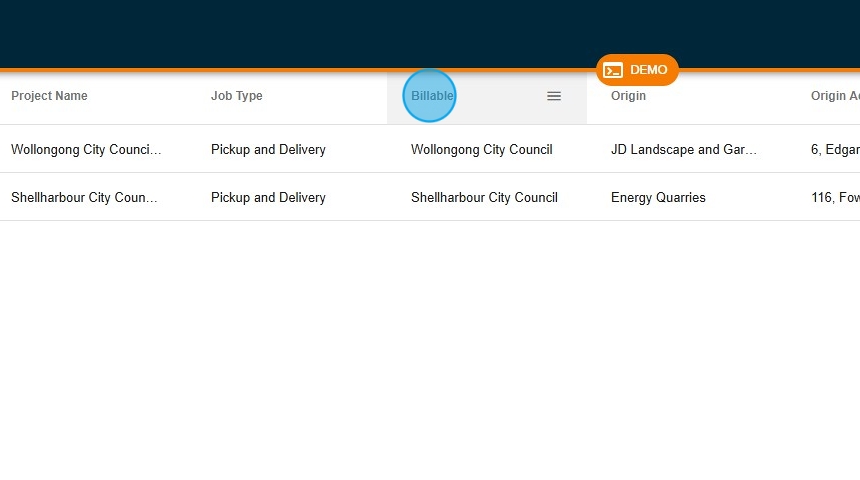Click blank white space beneath the table rows
The height and width of the screenshot is (480, 860).
click(x=430, y=350)
